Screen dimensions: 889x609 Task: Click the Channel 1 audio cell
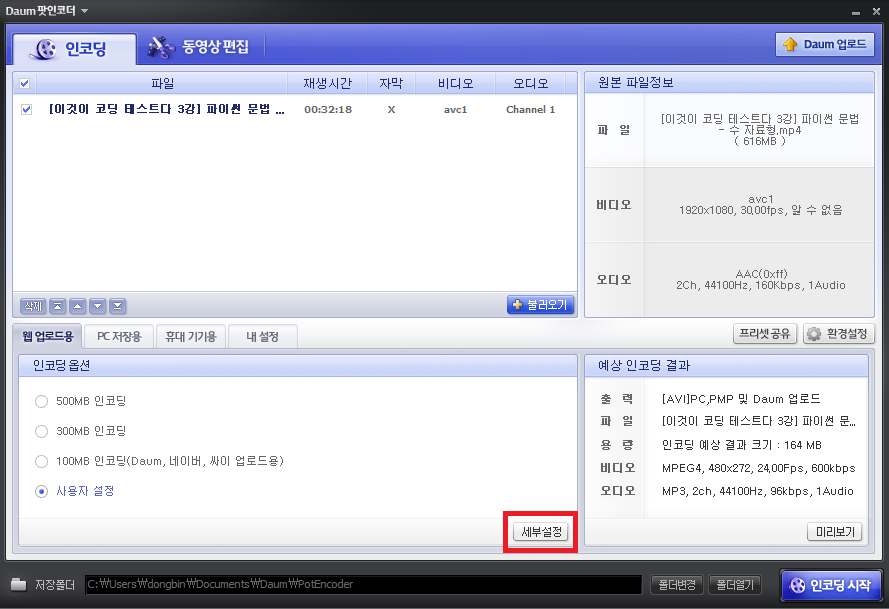coord(531,109)
